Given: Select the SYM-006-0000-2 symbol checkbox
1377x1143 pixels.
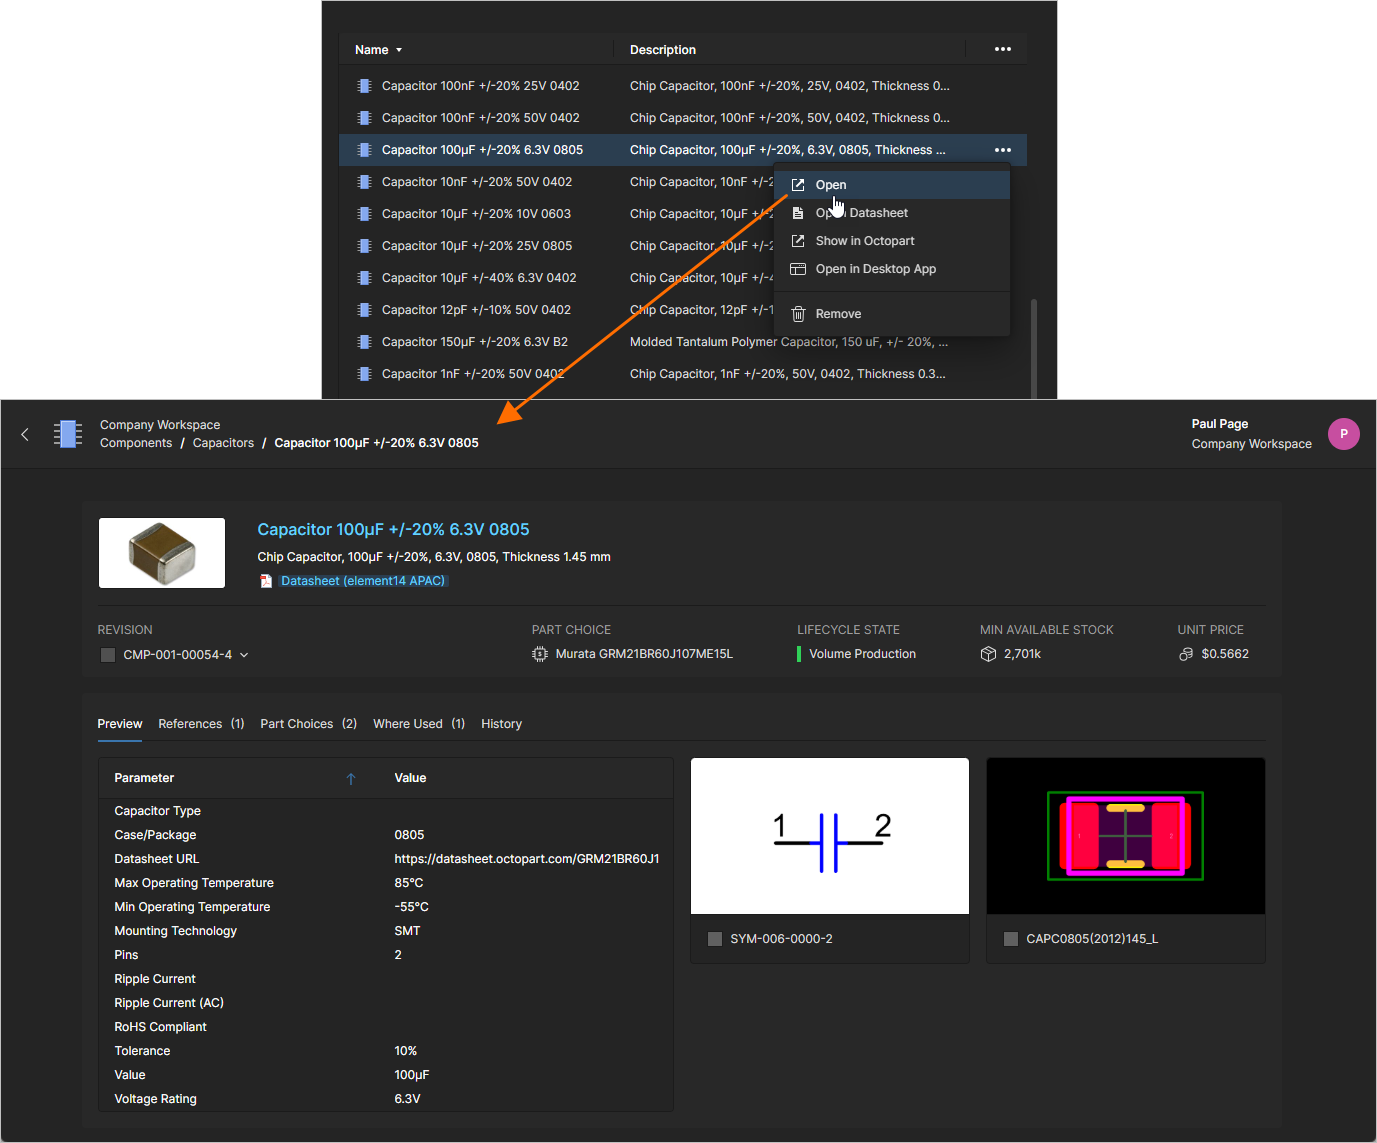Looking at the screenshot, I should [x=715, y=938].
